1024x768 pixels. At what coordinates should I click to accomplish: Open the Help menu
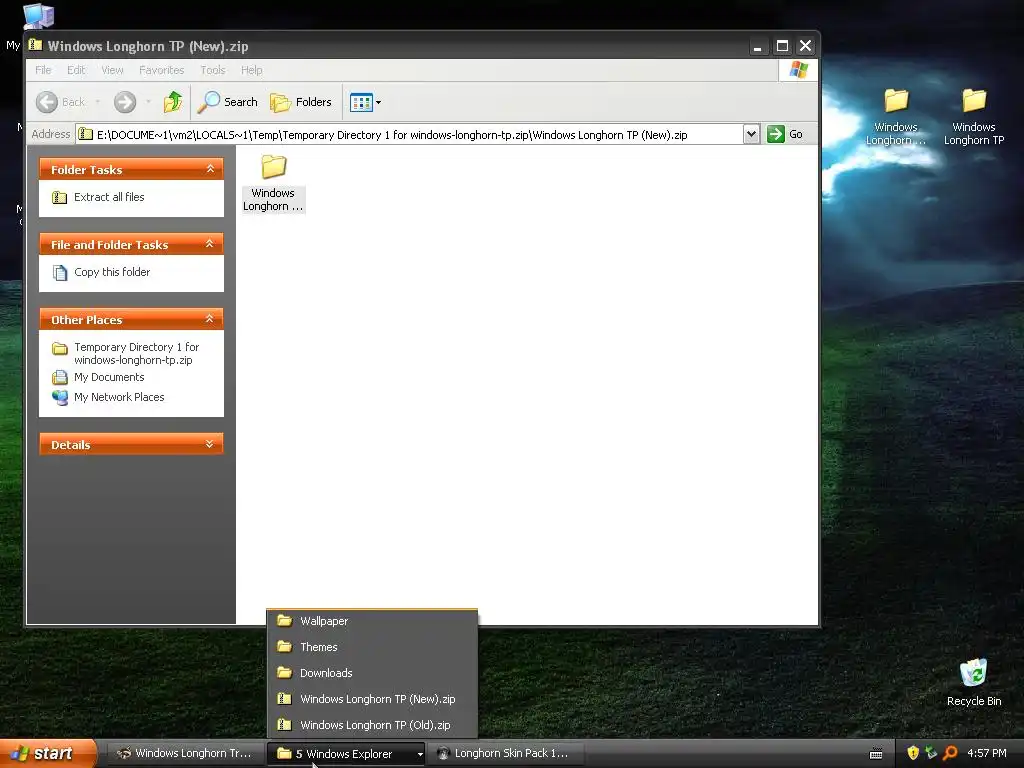pos(251,70)
